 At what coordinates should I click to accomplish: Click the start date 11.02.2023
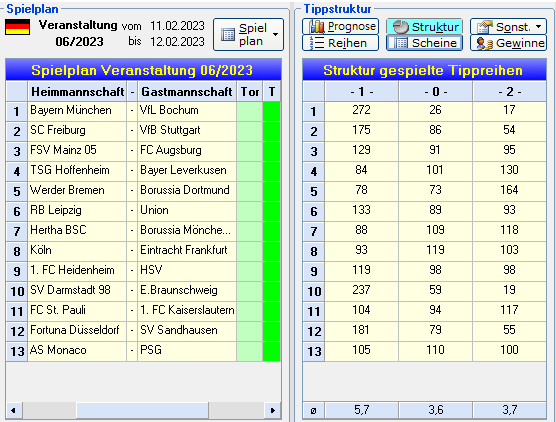pyautogui.click(x=177, y=26)
